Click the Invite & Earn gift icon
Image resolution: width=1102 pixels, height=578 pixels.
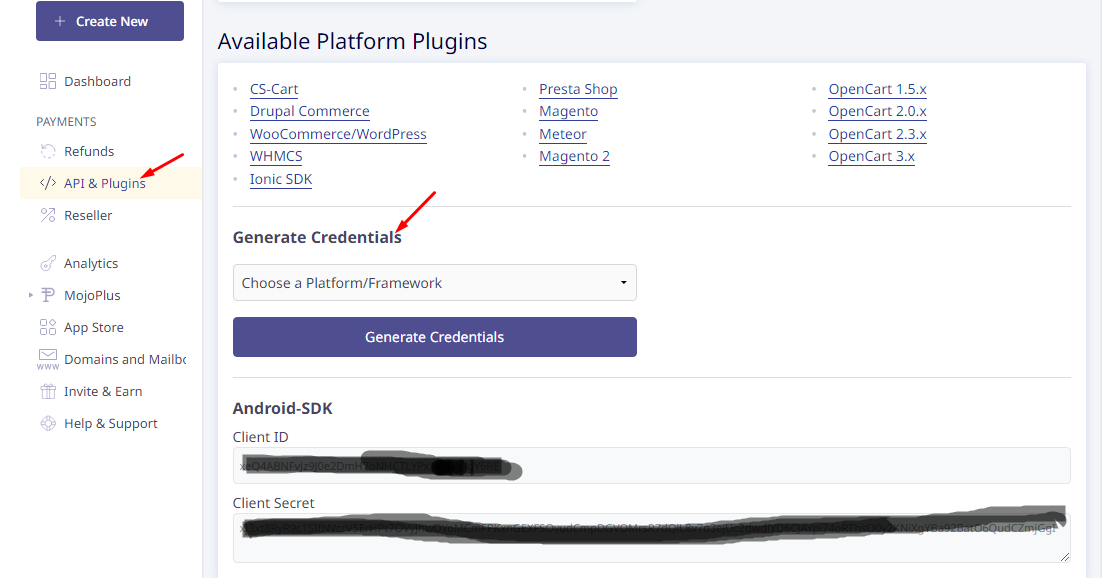47,391
